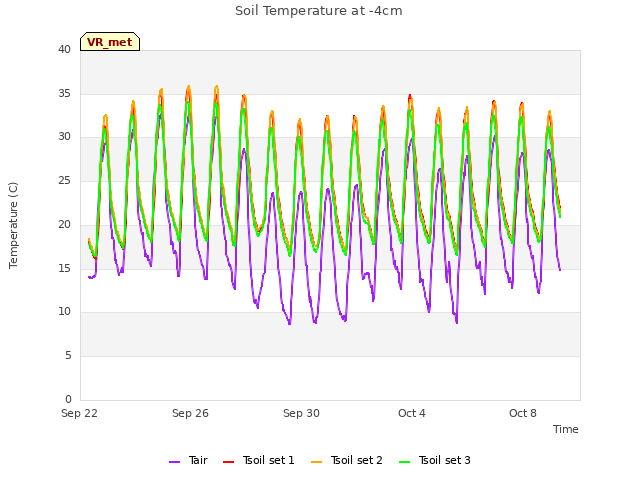640x480 pixels.
Task: Click the purple Tair legend color marker
Action: coord(174,462)
